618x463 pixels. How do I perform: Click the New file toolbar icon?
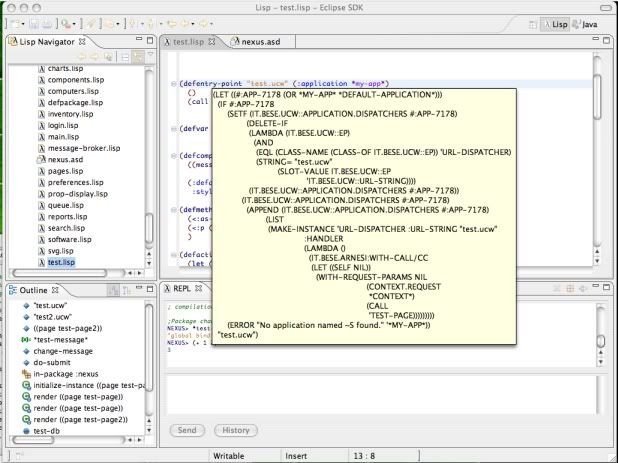coord(15,24)
